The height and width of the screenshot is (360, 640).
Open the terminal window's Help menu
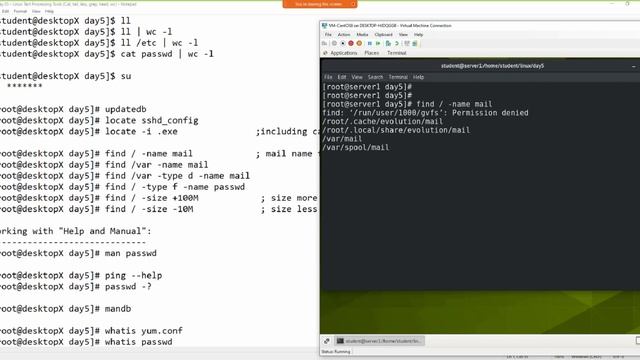(418, 77)
